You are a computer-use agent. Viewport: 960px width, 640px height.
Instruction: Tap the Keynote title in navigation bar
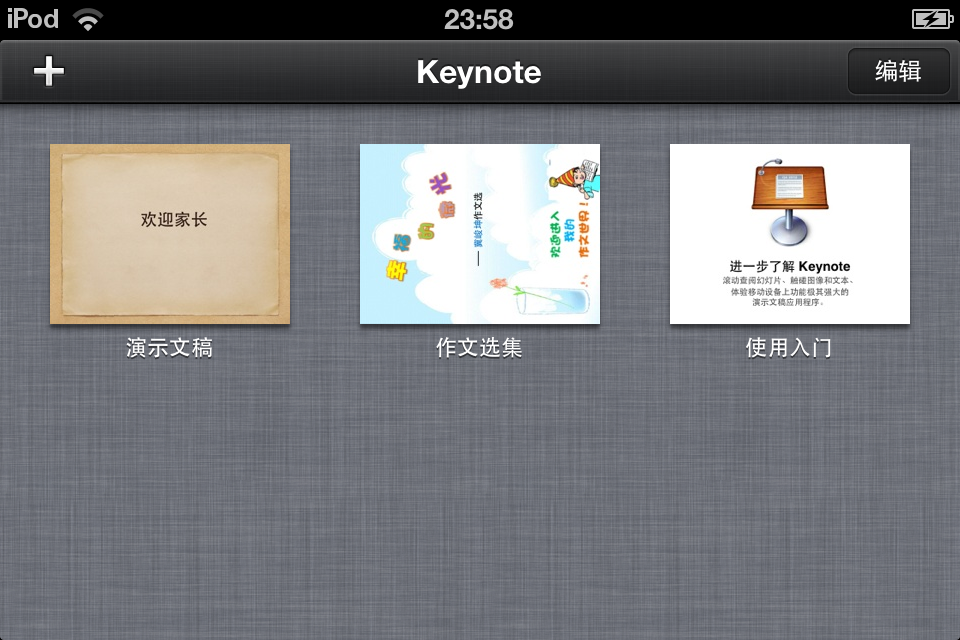[x=479, y=72]
